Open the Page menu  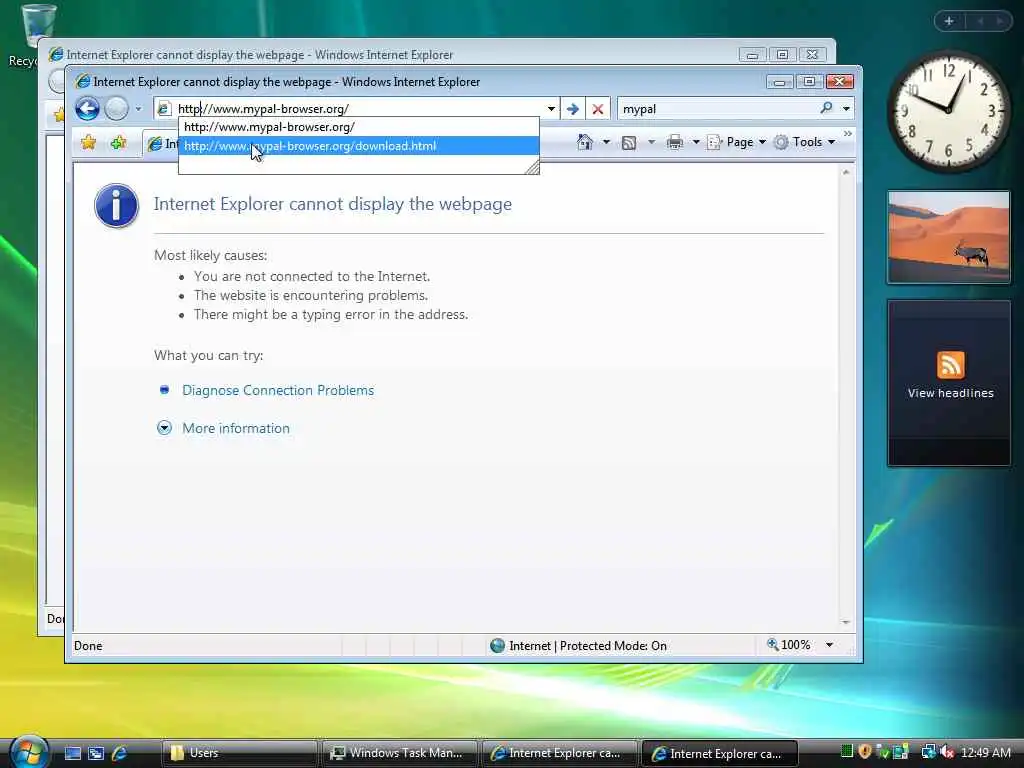click(737, 142)
